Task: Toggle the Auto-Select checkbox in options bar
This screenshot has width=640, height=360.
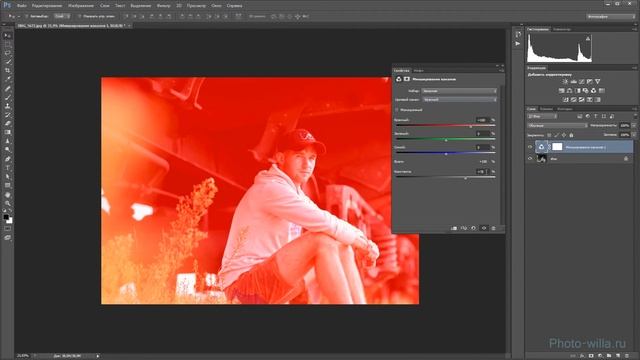Action: (27, 16)
